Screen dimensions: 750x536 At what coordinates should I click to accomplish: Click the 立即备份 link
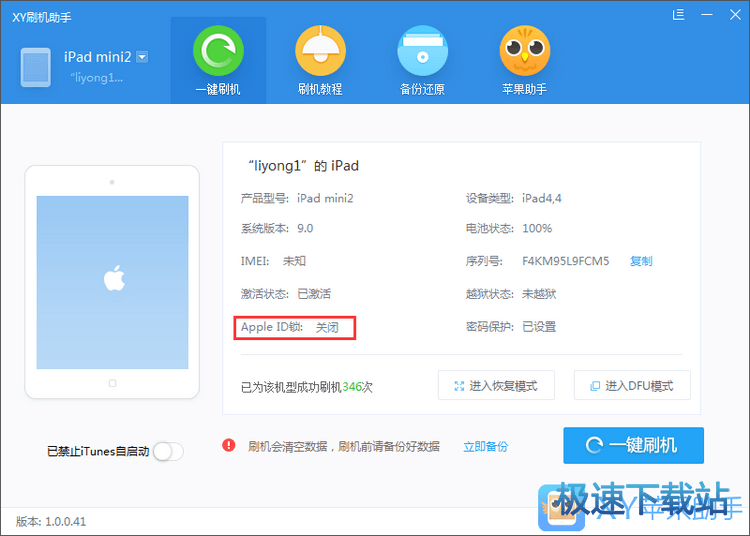(485, 447)
